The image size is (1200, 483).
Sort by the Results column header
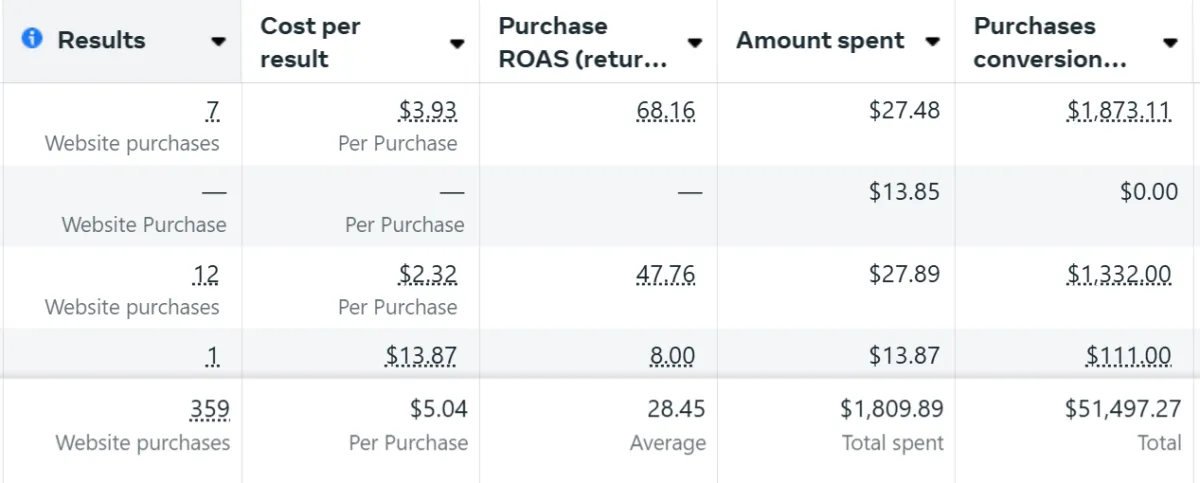click(x=101, y=40)
